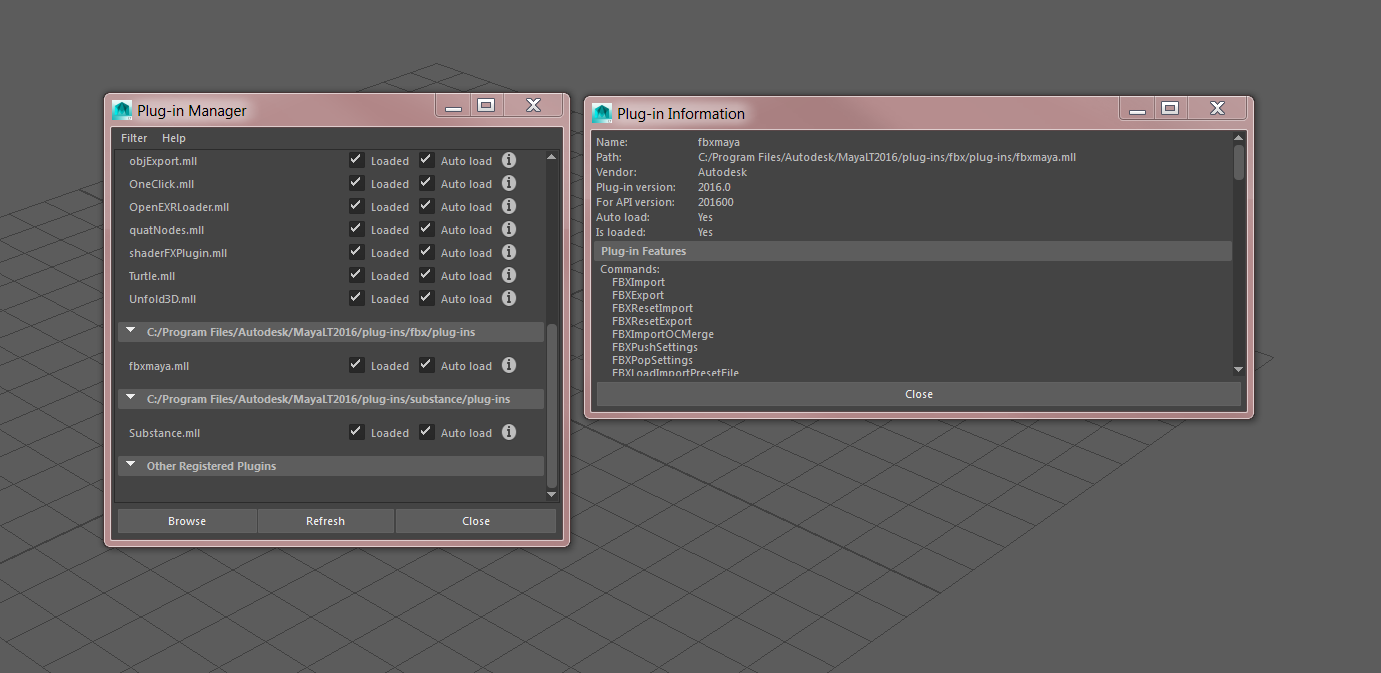Open plug-in information for objExport.mll

509,160
